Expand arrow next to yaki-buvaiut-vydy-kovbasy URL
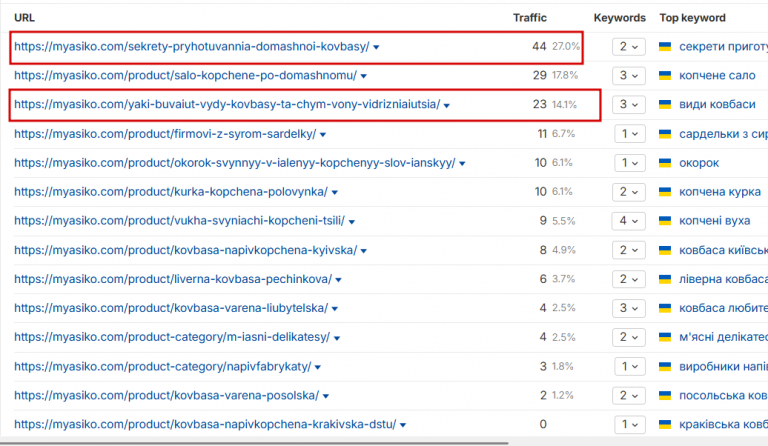The width and height of the screenshot is (768, 446). [x=447, y=105]
